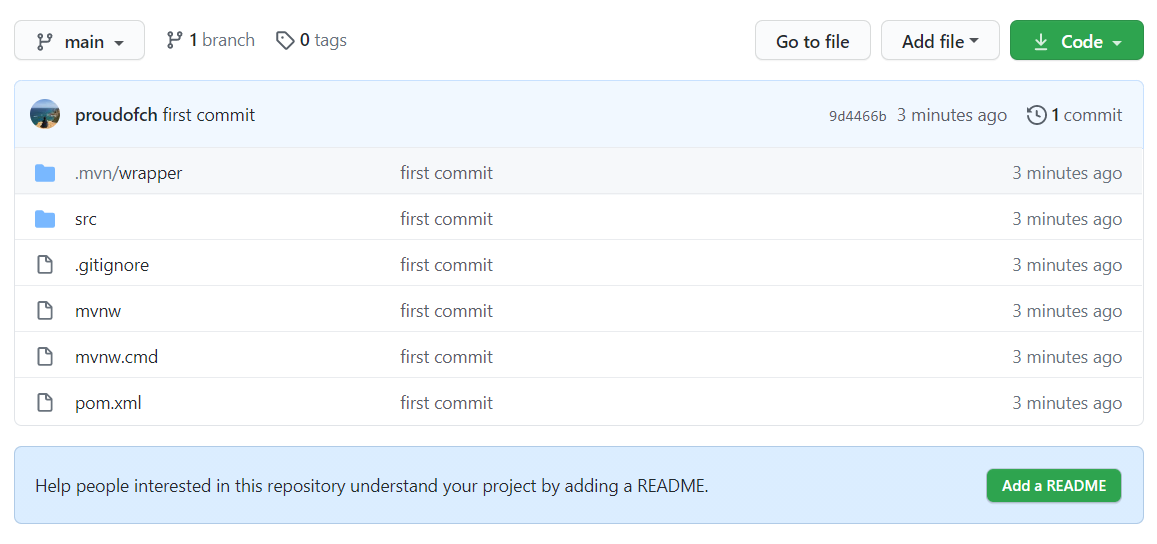The height and width of the screenshot is (544, 1157).
Task: Open the green Code dropdown
Action: pos(1077,41)
